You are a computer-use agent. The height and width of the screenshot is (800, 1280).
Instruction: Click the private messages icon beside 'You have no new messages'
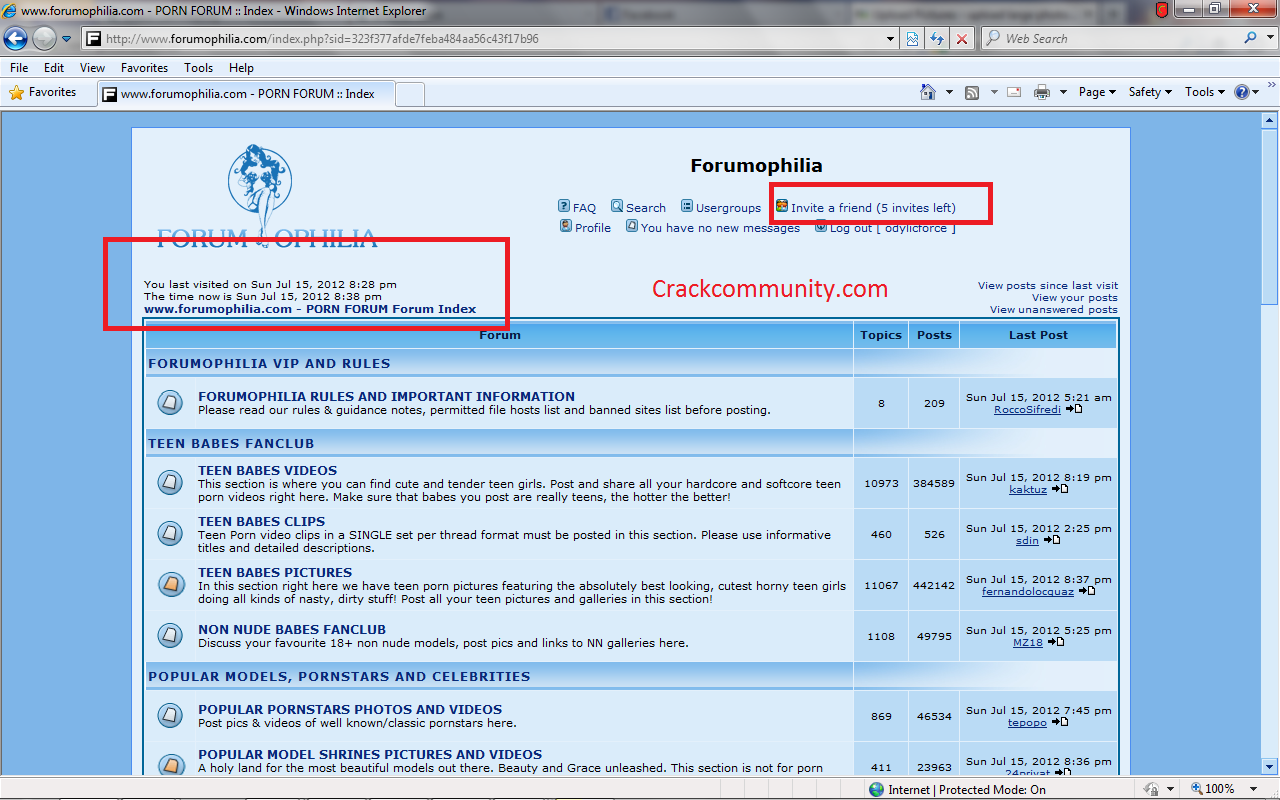click(632, 226)
